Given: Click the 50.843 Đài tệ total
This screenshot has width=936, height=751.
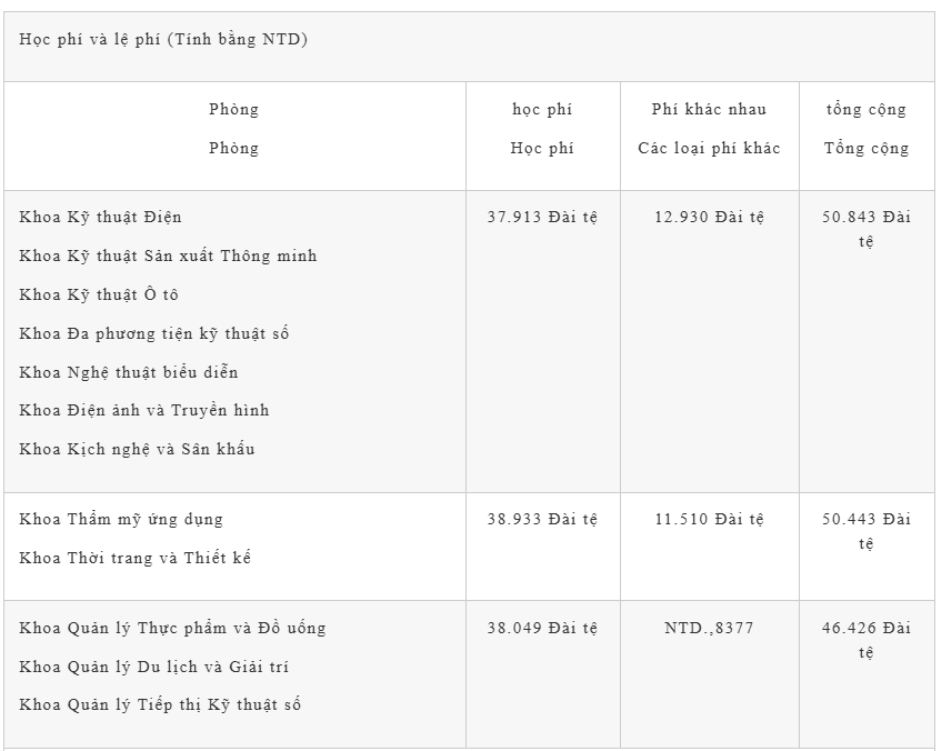Looking at the screenshot, I should click(866, 226).
